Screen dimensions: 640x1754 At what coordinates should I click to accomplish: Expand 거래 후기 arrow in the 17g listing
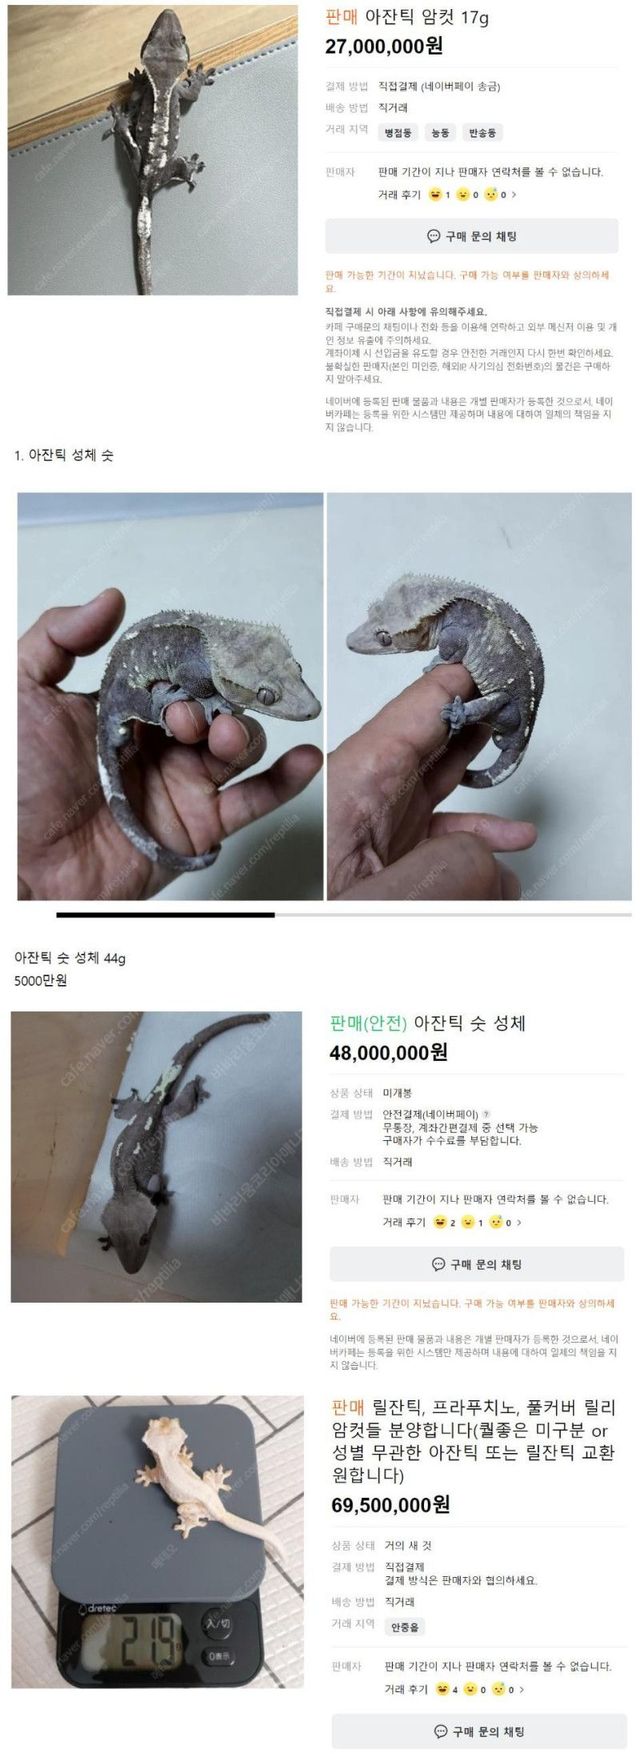[514, 195]
